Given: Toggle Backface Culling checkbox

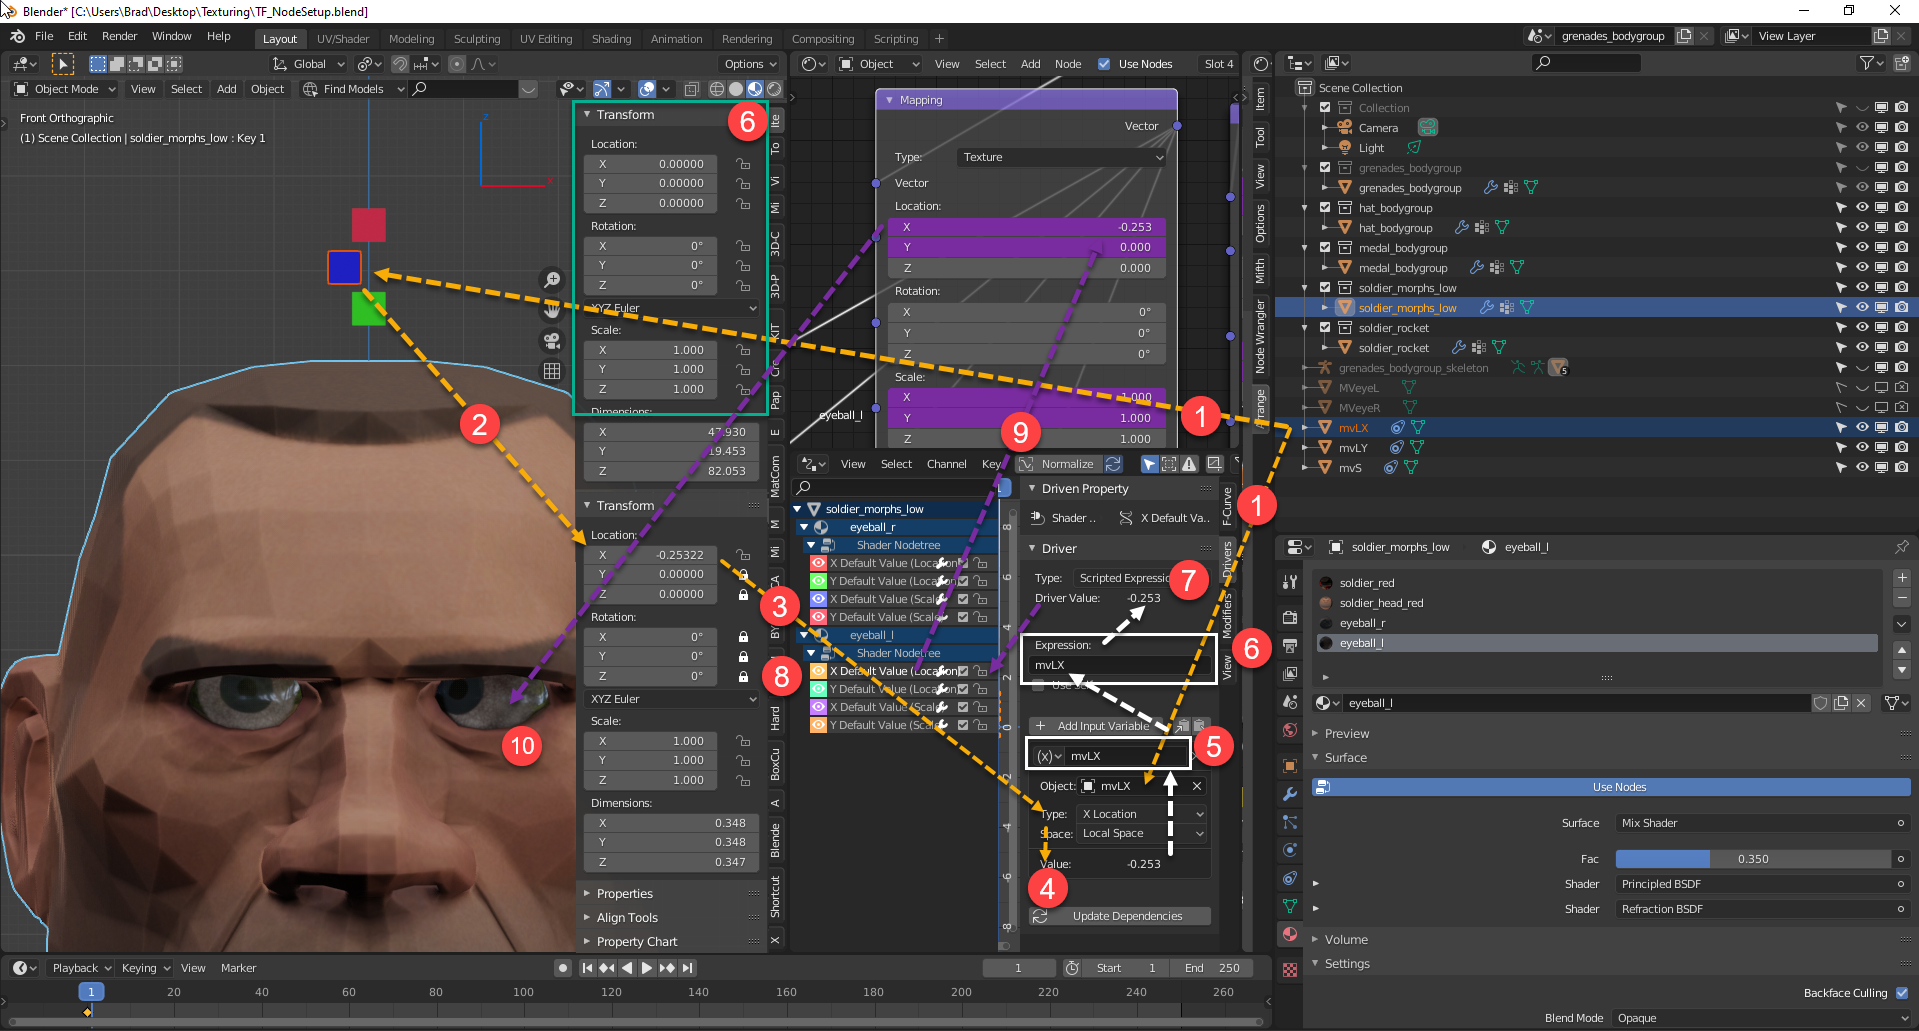Looking at the screenshot, I should [1901, 993].
